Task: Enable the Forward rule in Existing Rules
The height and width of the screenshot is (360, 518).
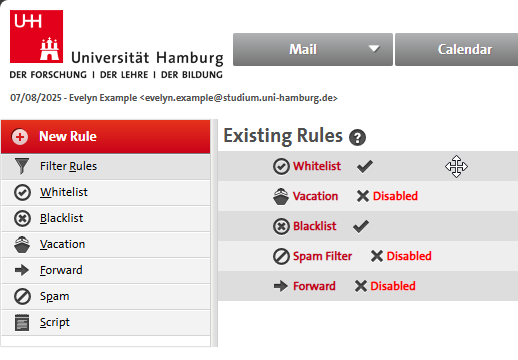Action: coord(385,286)
